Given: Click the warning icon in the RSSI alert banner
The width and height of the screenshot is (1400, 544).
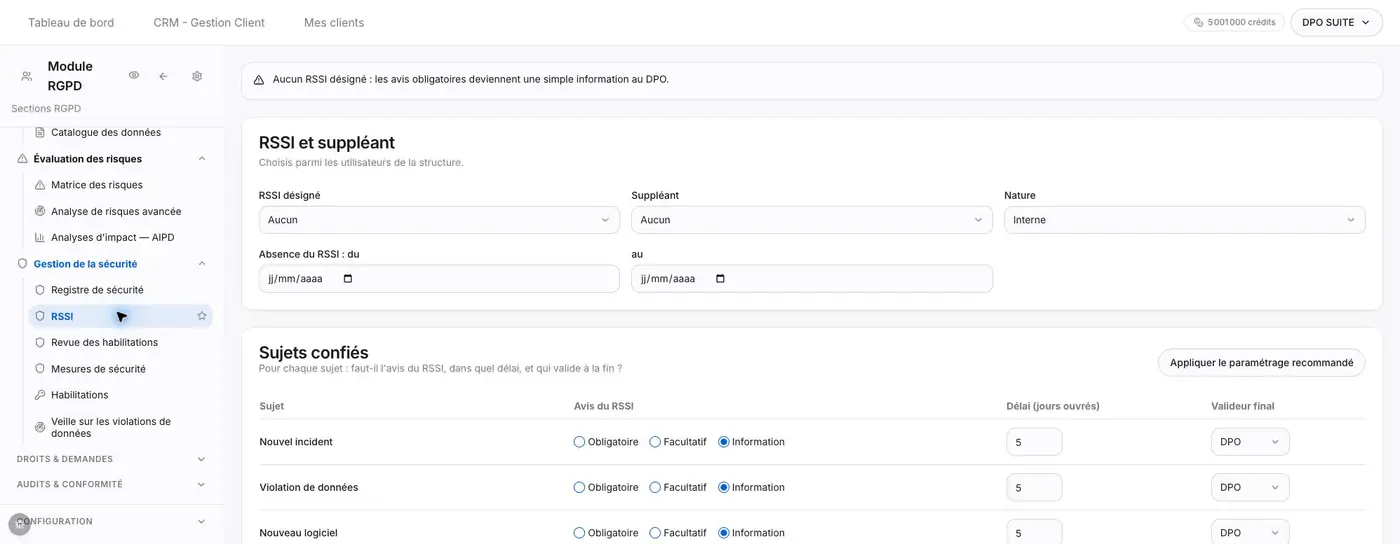Looking at the screenshot, I should point(259,80).
